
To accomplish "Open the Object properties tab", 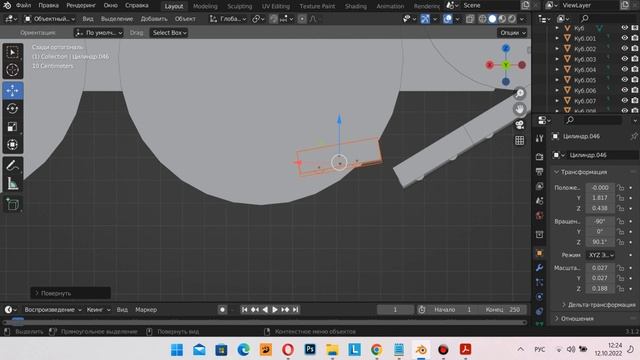I will [x=540, y=253].
